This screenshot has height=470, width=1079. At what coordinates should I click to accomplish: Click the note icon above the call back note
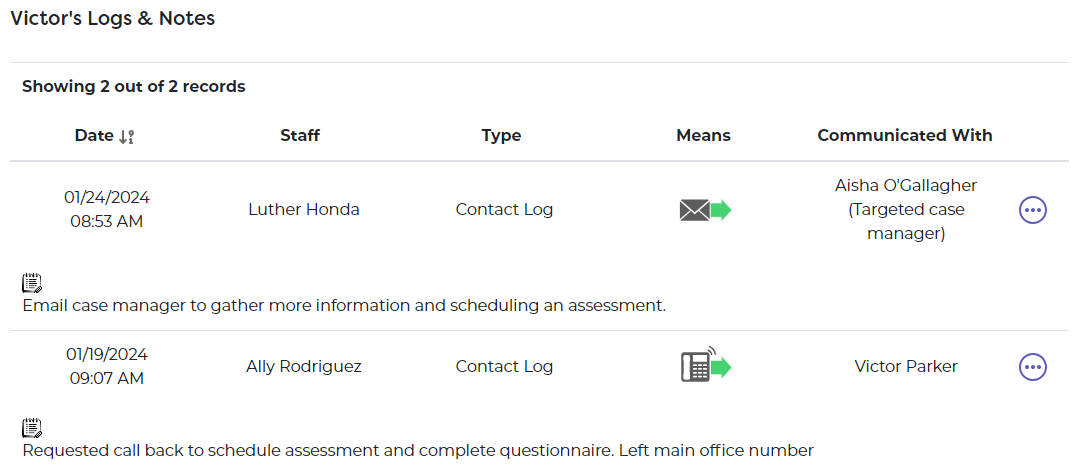pos(32,428)
